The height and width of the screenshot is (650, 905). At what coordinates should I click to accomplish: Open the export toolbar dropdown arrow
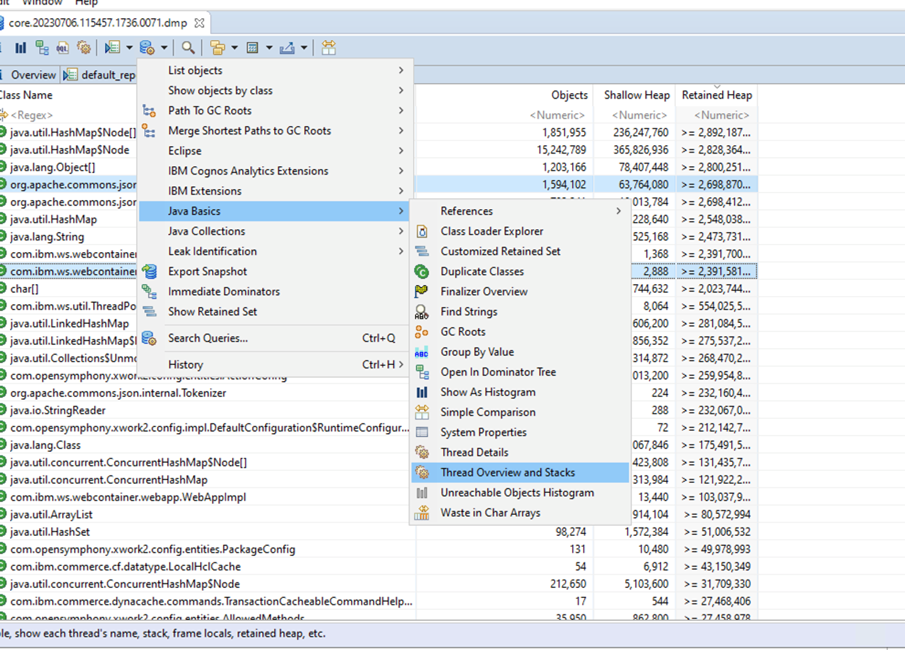304,47
